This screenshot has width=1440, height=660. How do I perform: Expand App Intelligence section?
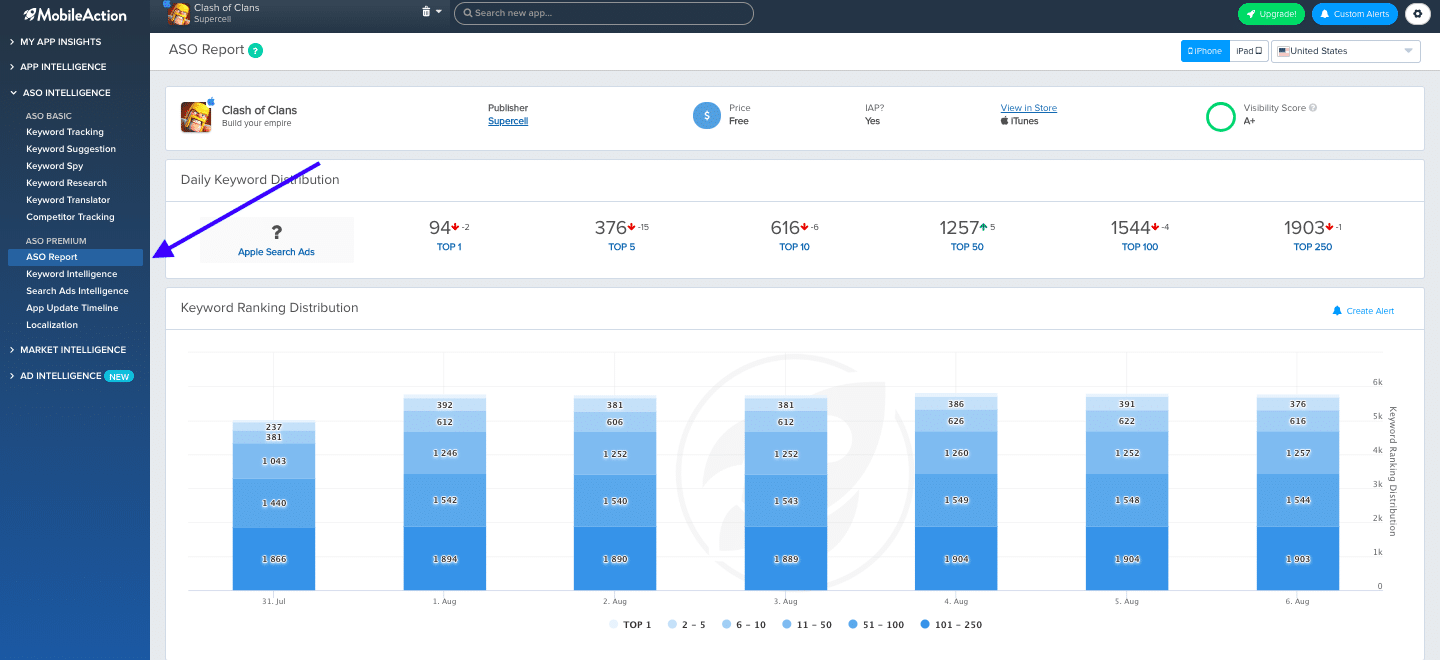(62, 67)
